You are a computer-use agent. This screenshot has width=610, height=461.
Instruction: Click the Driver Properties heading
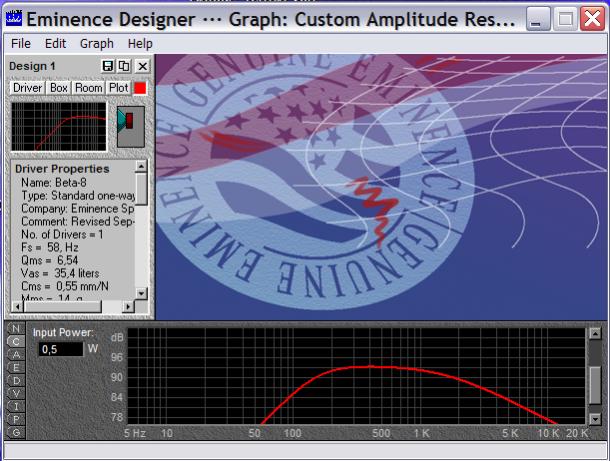pos(62,169)
